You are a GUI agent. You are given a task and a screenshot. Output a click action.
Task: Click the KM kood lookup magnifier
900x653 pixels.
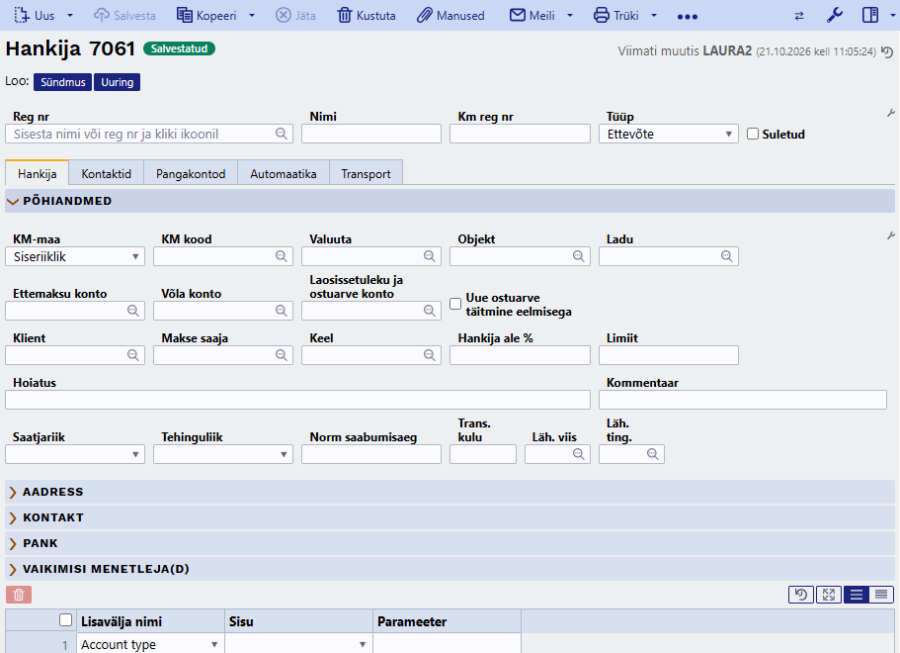click(x=281, y=256)
